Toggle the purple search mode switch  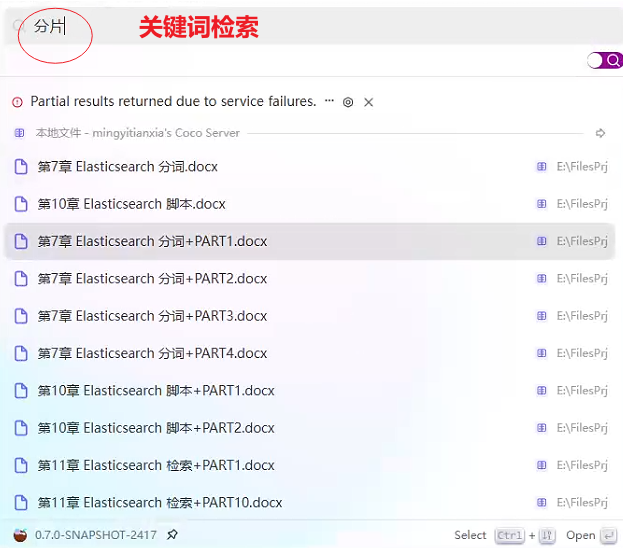coord(605,60)
